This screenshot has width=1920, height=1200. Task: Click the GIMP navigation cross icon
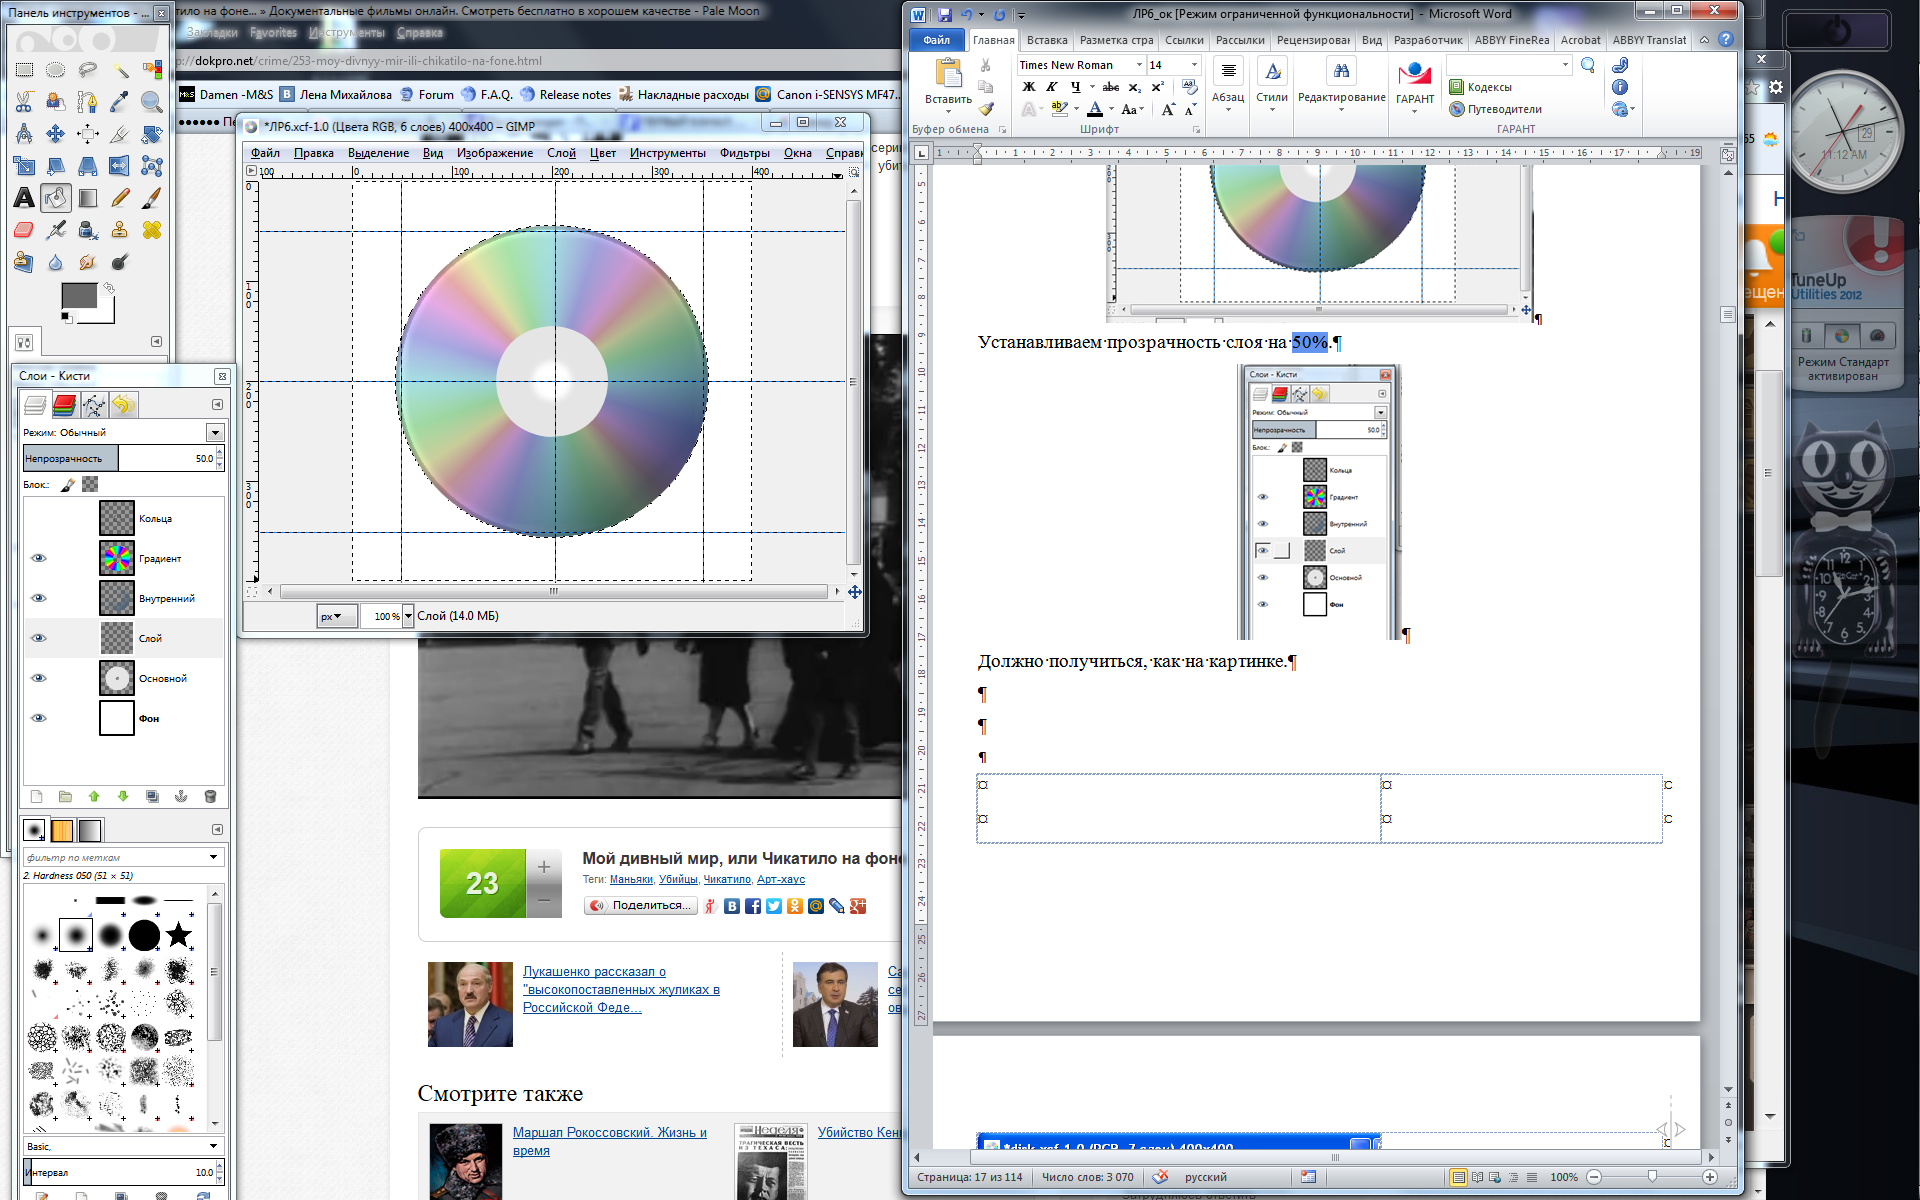click(x=855, y=592)
